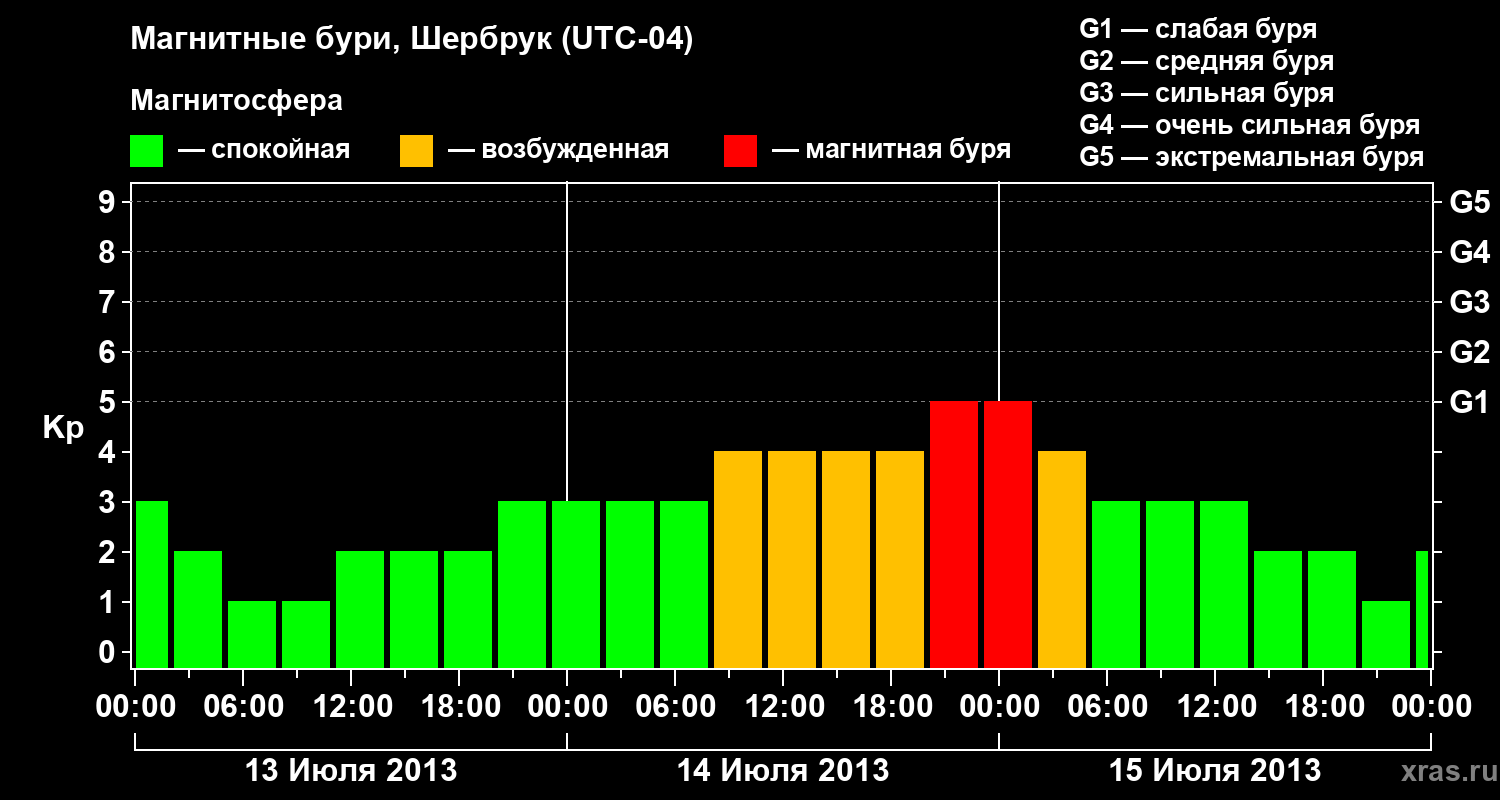Click the G5 label on right axis
This screenshot has width=1500, height=800.
pos(1469,202)
